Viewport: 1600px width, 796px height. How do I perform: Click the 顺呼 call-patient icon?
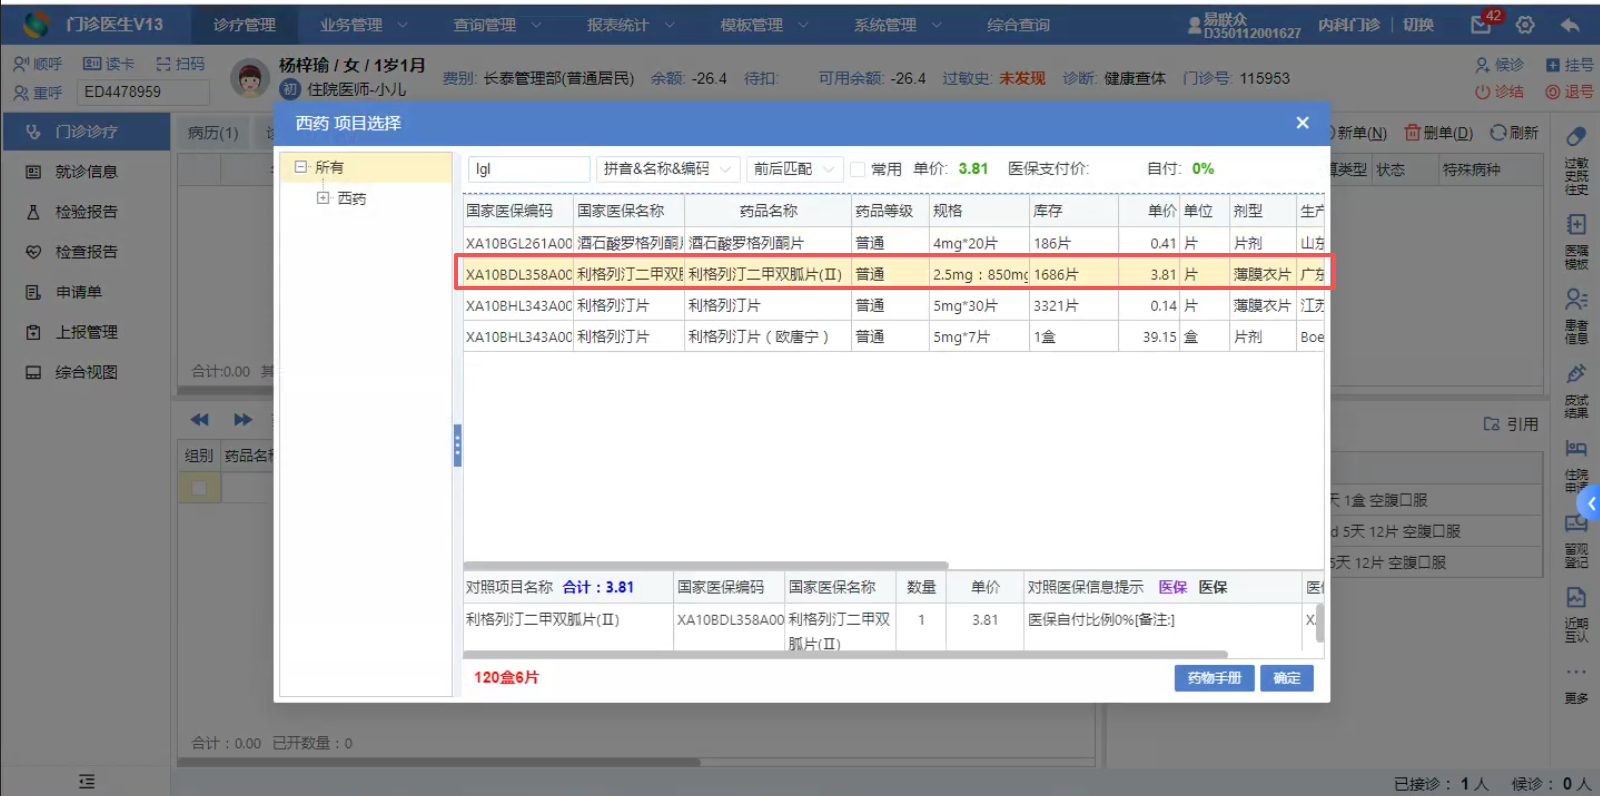tap(21, 64)
